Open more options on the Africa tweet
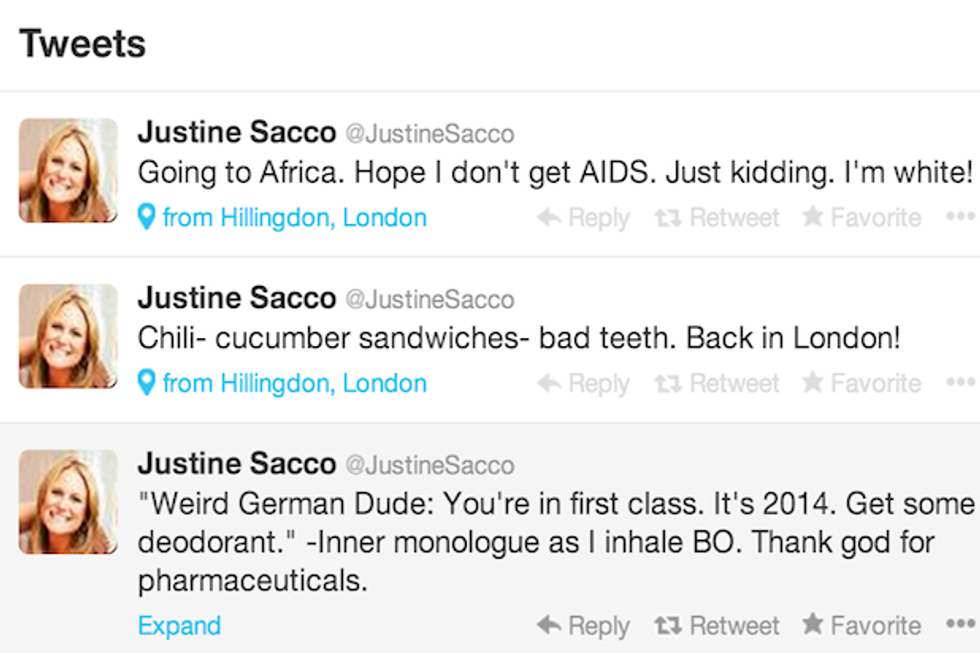This screenshot has width=980, height=653. pos(959,217)
